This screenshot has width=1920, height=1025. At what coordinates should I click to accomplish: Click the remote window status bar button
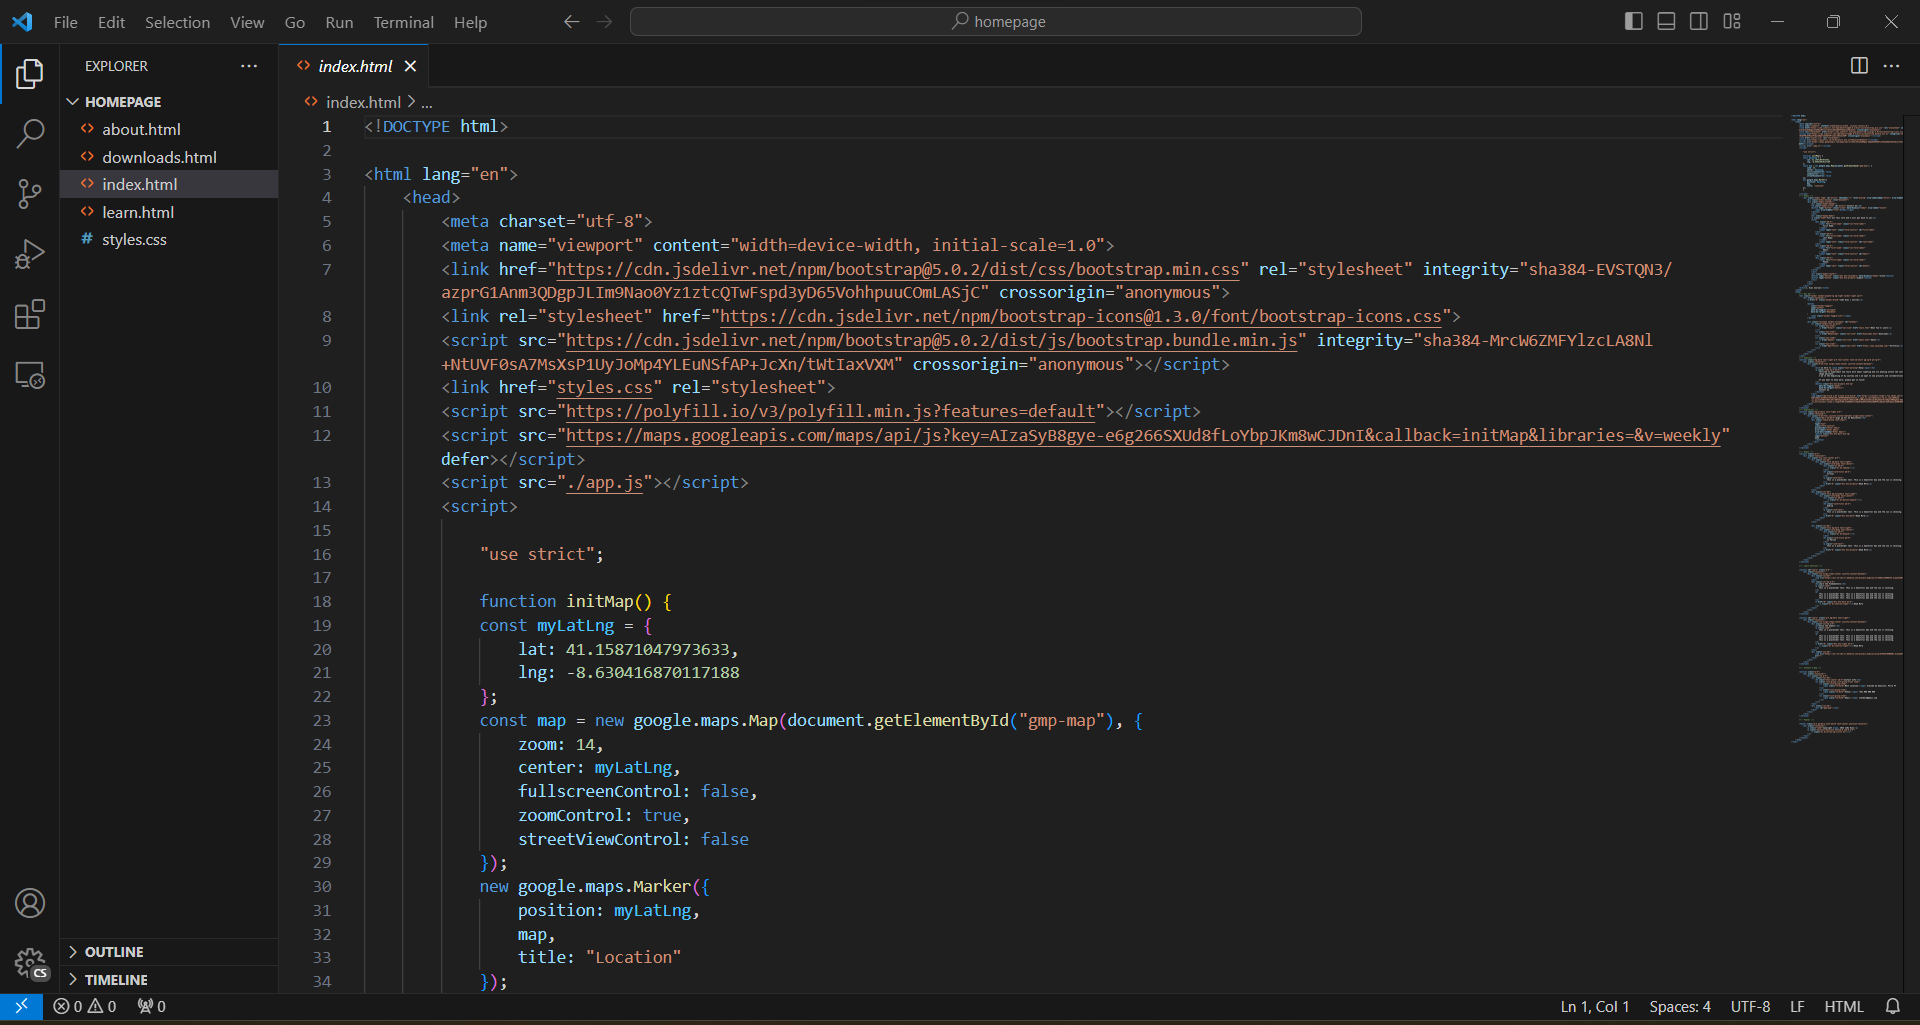pyautogui.click(x=21, y=1006)
